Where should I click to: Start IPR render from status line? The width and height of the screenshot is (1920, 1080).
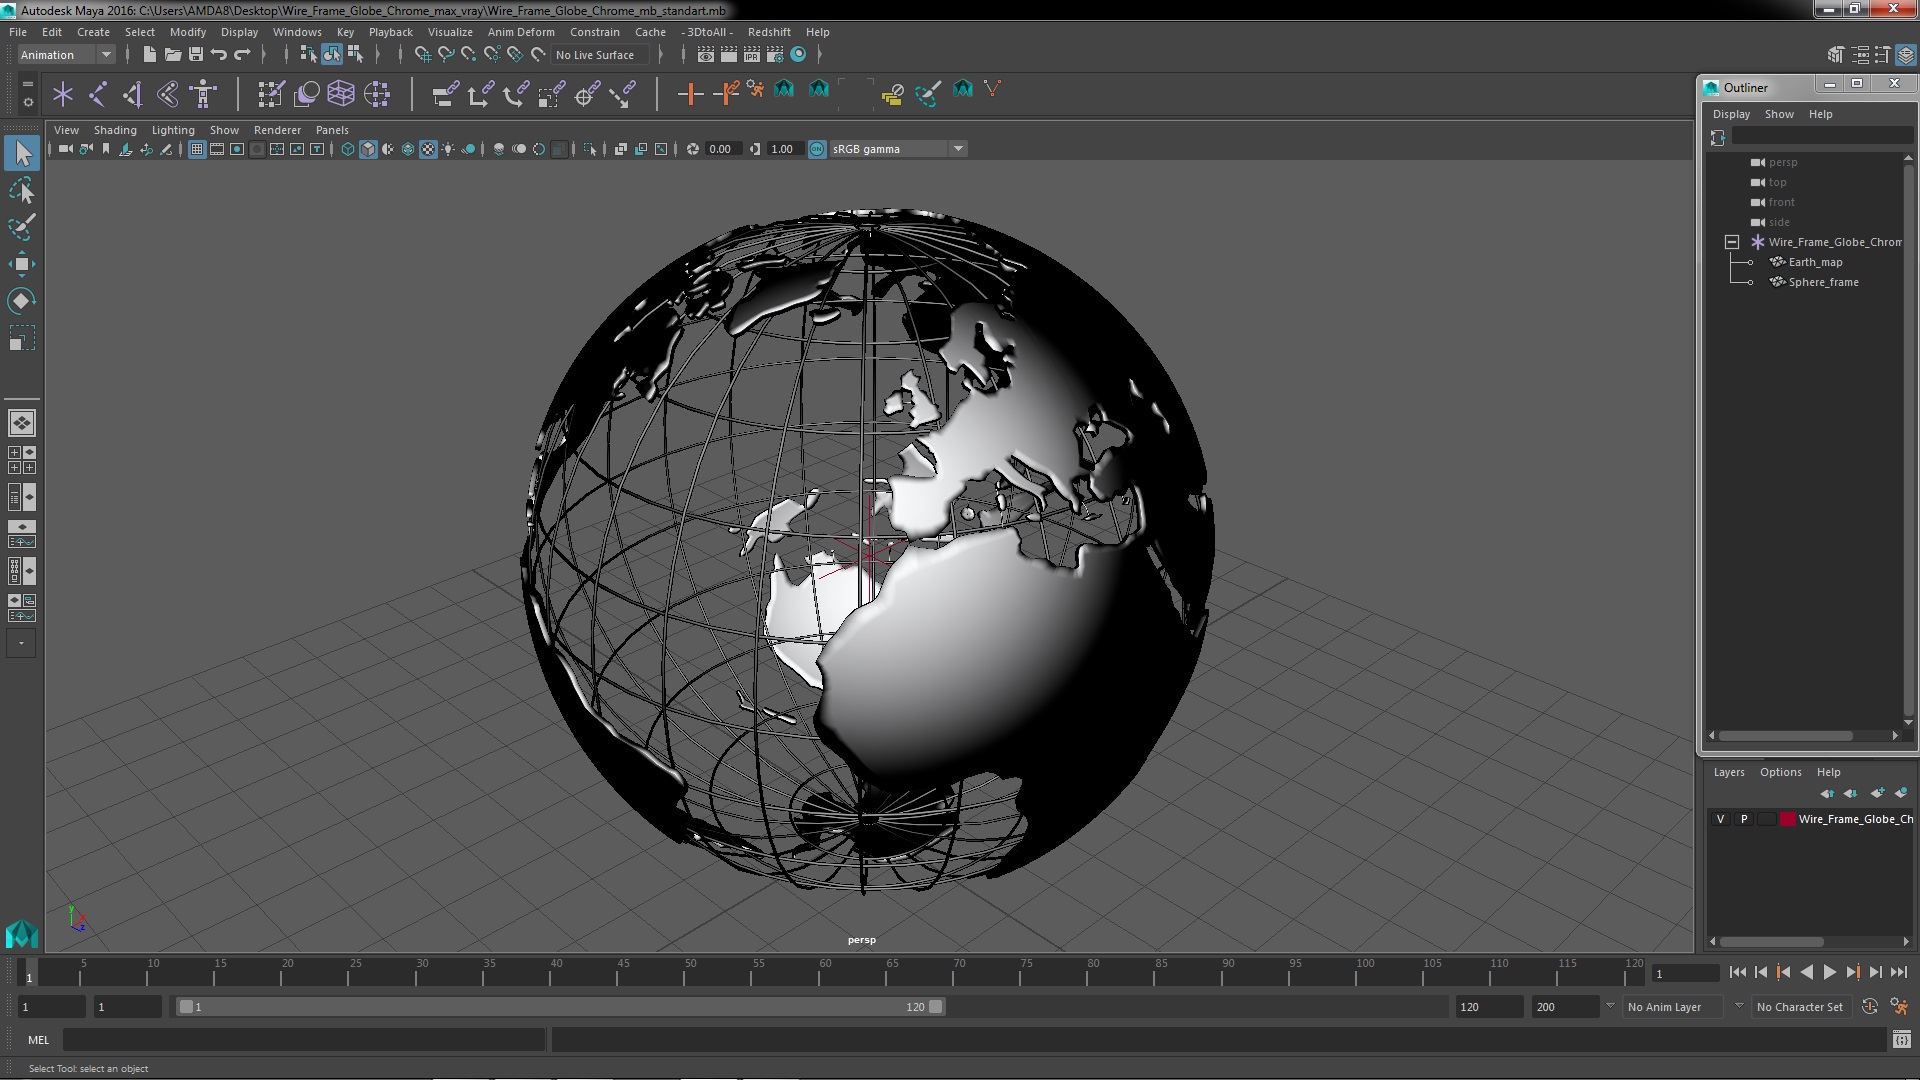tap(751, 54)
